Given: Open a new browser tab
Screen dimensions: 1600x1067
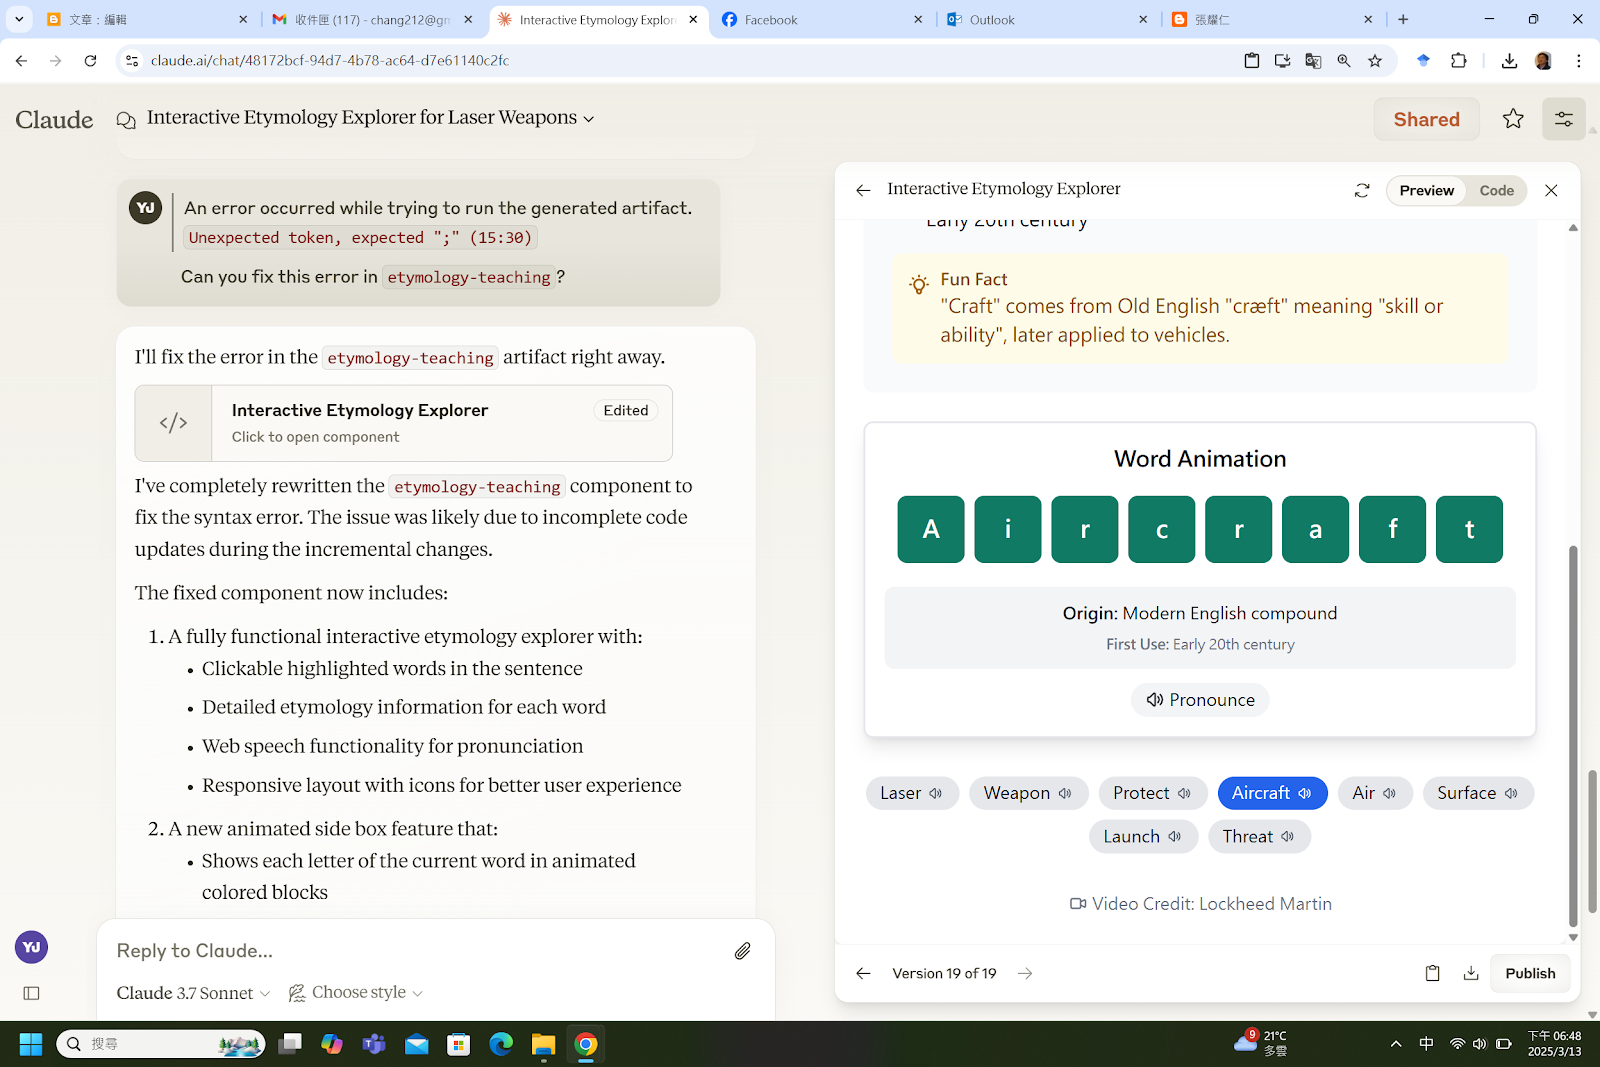Looking at the screenshot, I should (1403, 20).
